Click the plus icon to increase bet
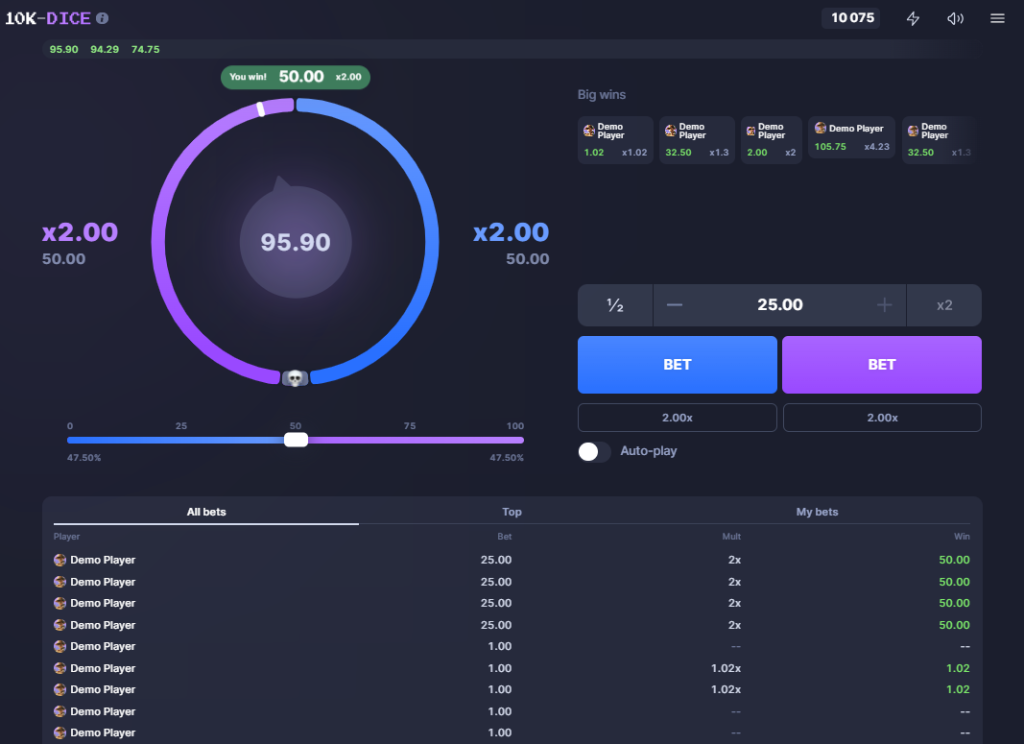Screen dimensions: 1024x744 (x=884, y=305)
